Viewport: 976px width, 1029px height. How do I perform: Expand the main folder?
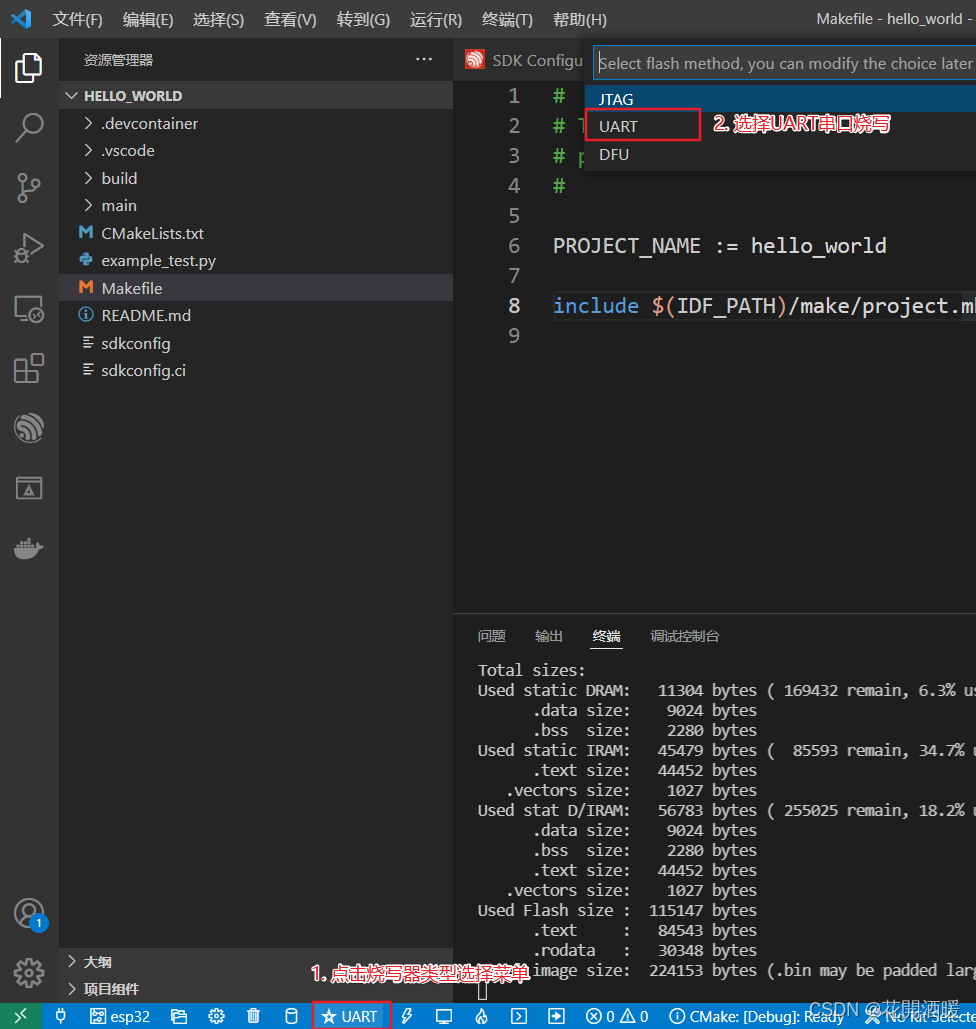coord(256,205)
